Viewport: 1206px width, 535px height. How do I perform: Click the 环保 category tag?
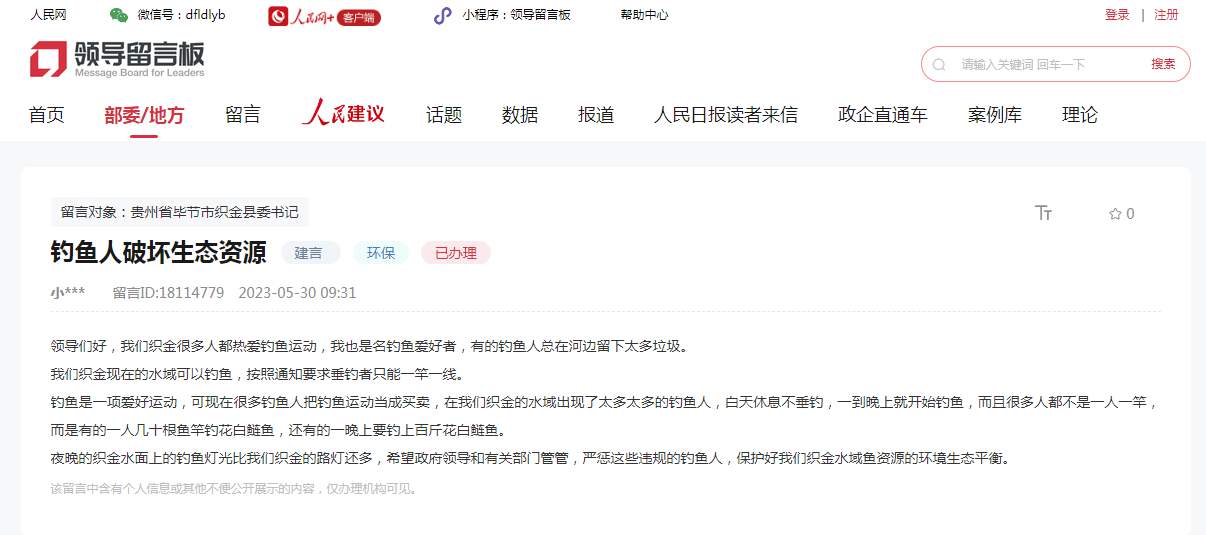click(x=380, y=253)
